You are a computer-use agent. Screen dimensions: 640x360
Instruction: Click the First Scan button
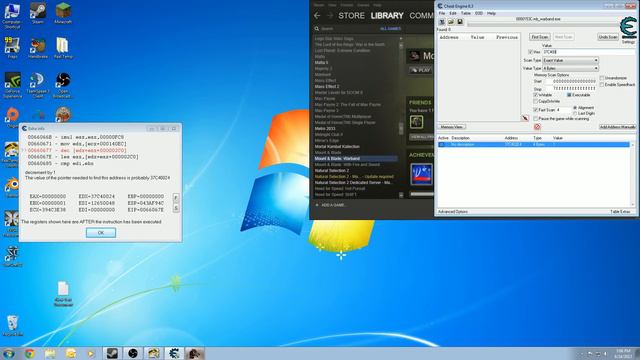pos(540,37)
